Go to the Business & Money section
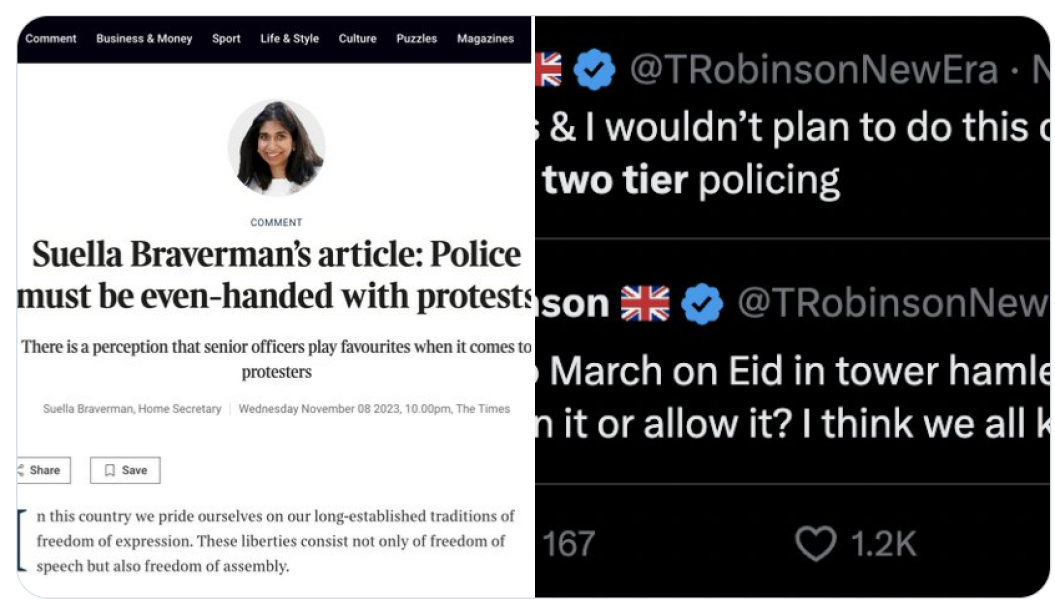 [x=146, y=39]
